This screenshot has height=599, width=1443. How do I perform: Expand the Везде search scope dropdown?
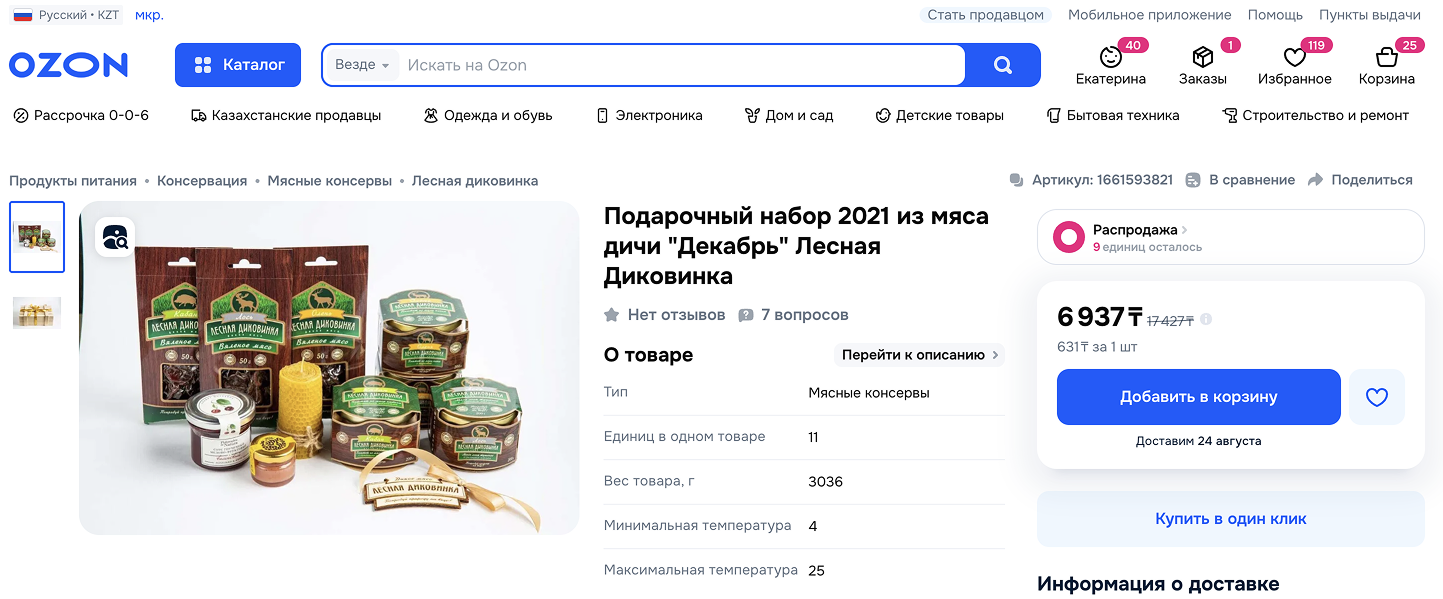[361, 65]
